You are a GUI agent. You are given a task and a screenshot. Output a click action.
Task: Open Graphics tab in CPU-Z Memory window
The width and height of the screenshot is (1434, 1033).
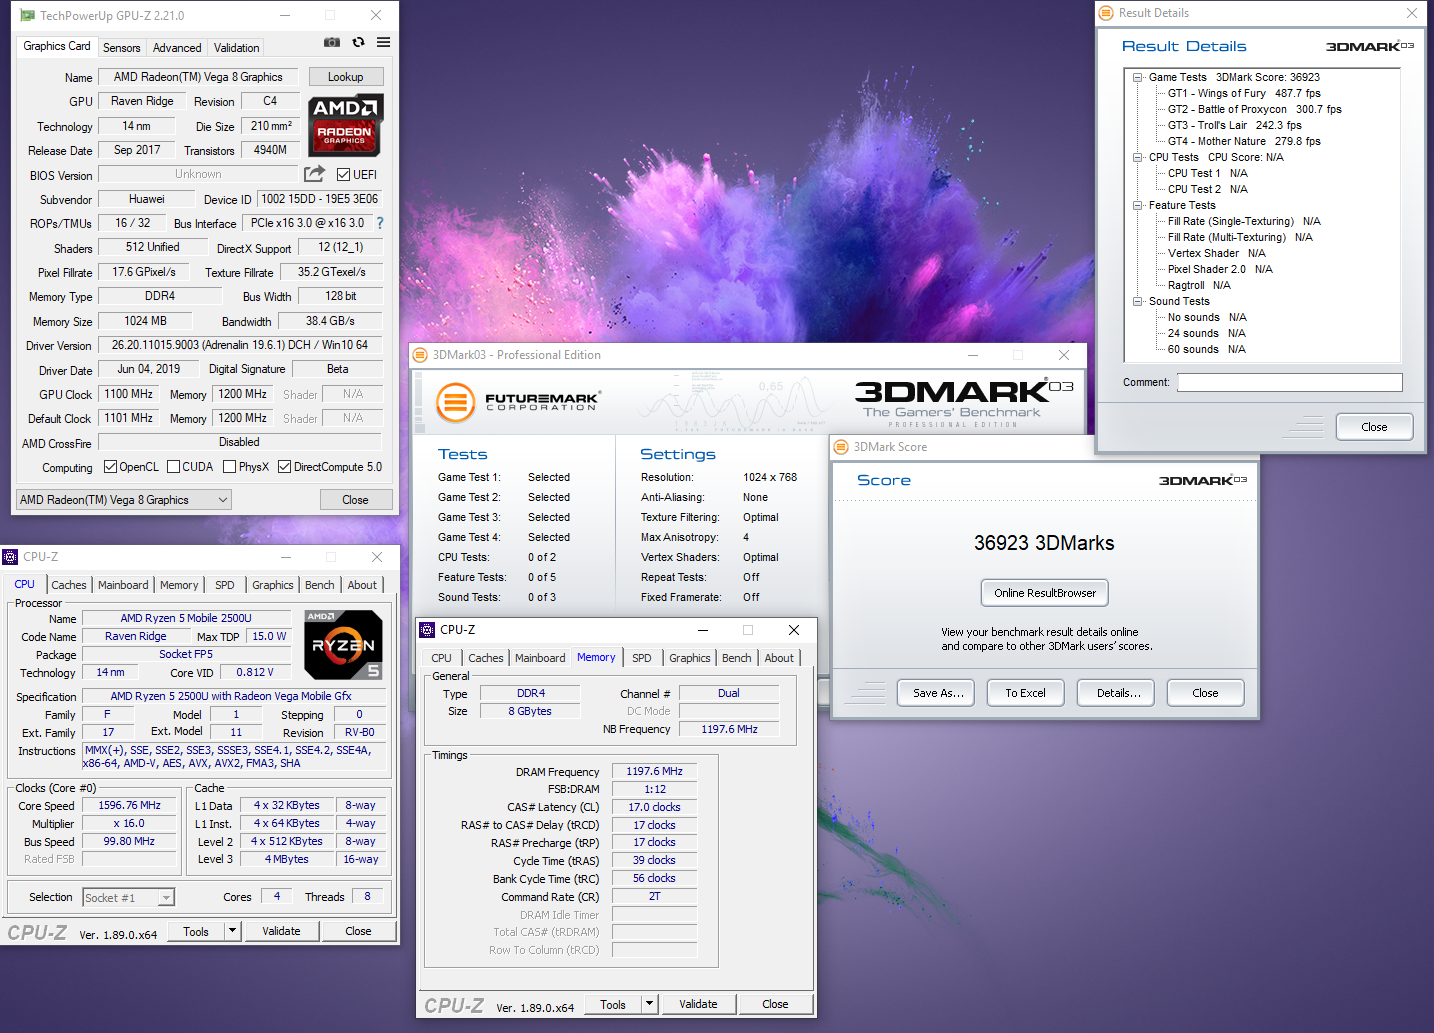click(x=690, y=658)
